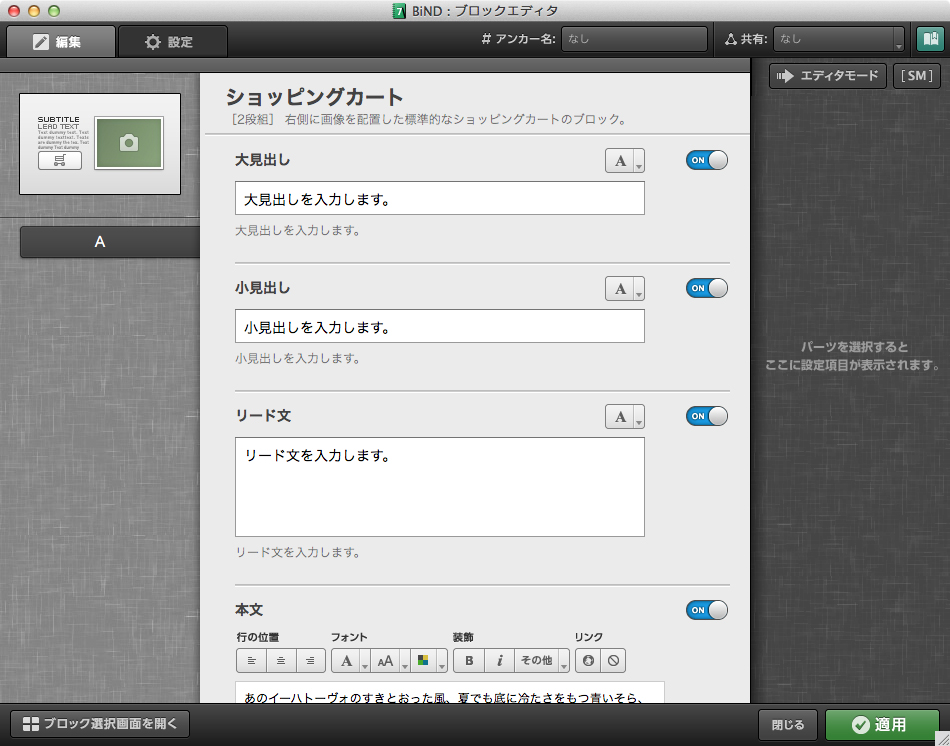Click the 小見出し font style A button
The image size is (950, 746).
click(x=620, y=289)
